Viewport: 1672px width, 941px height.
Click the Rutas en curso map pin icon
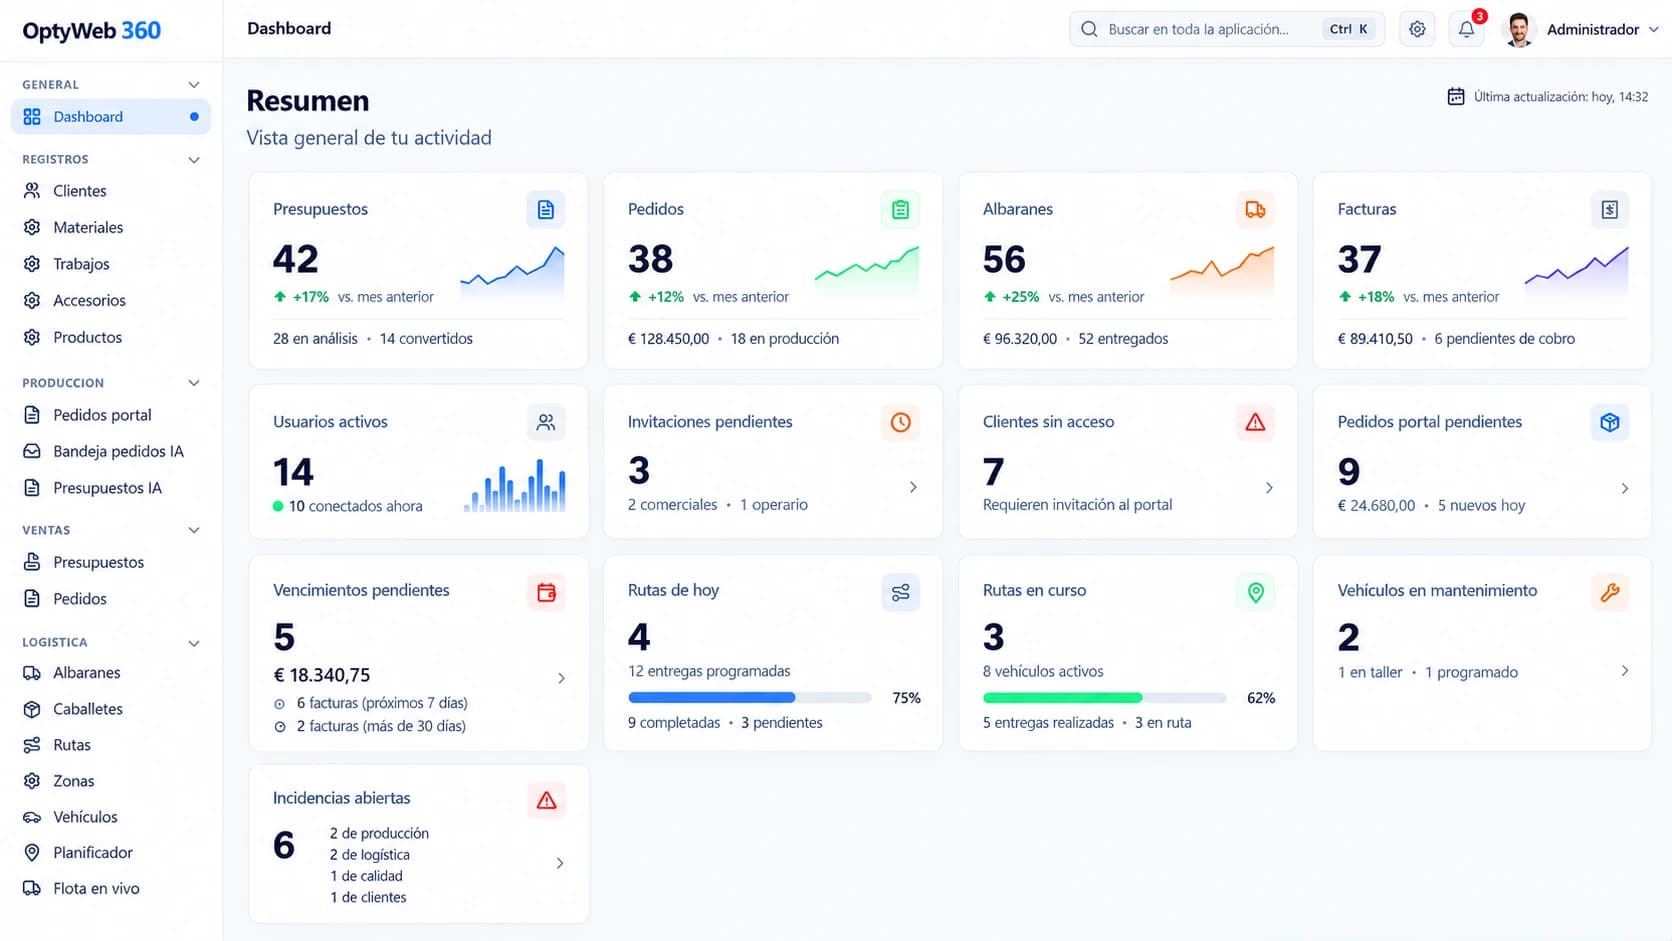pyautogui.click(x=1255, y=592)
